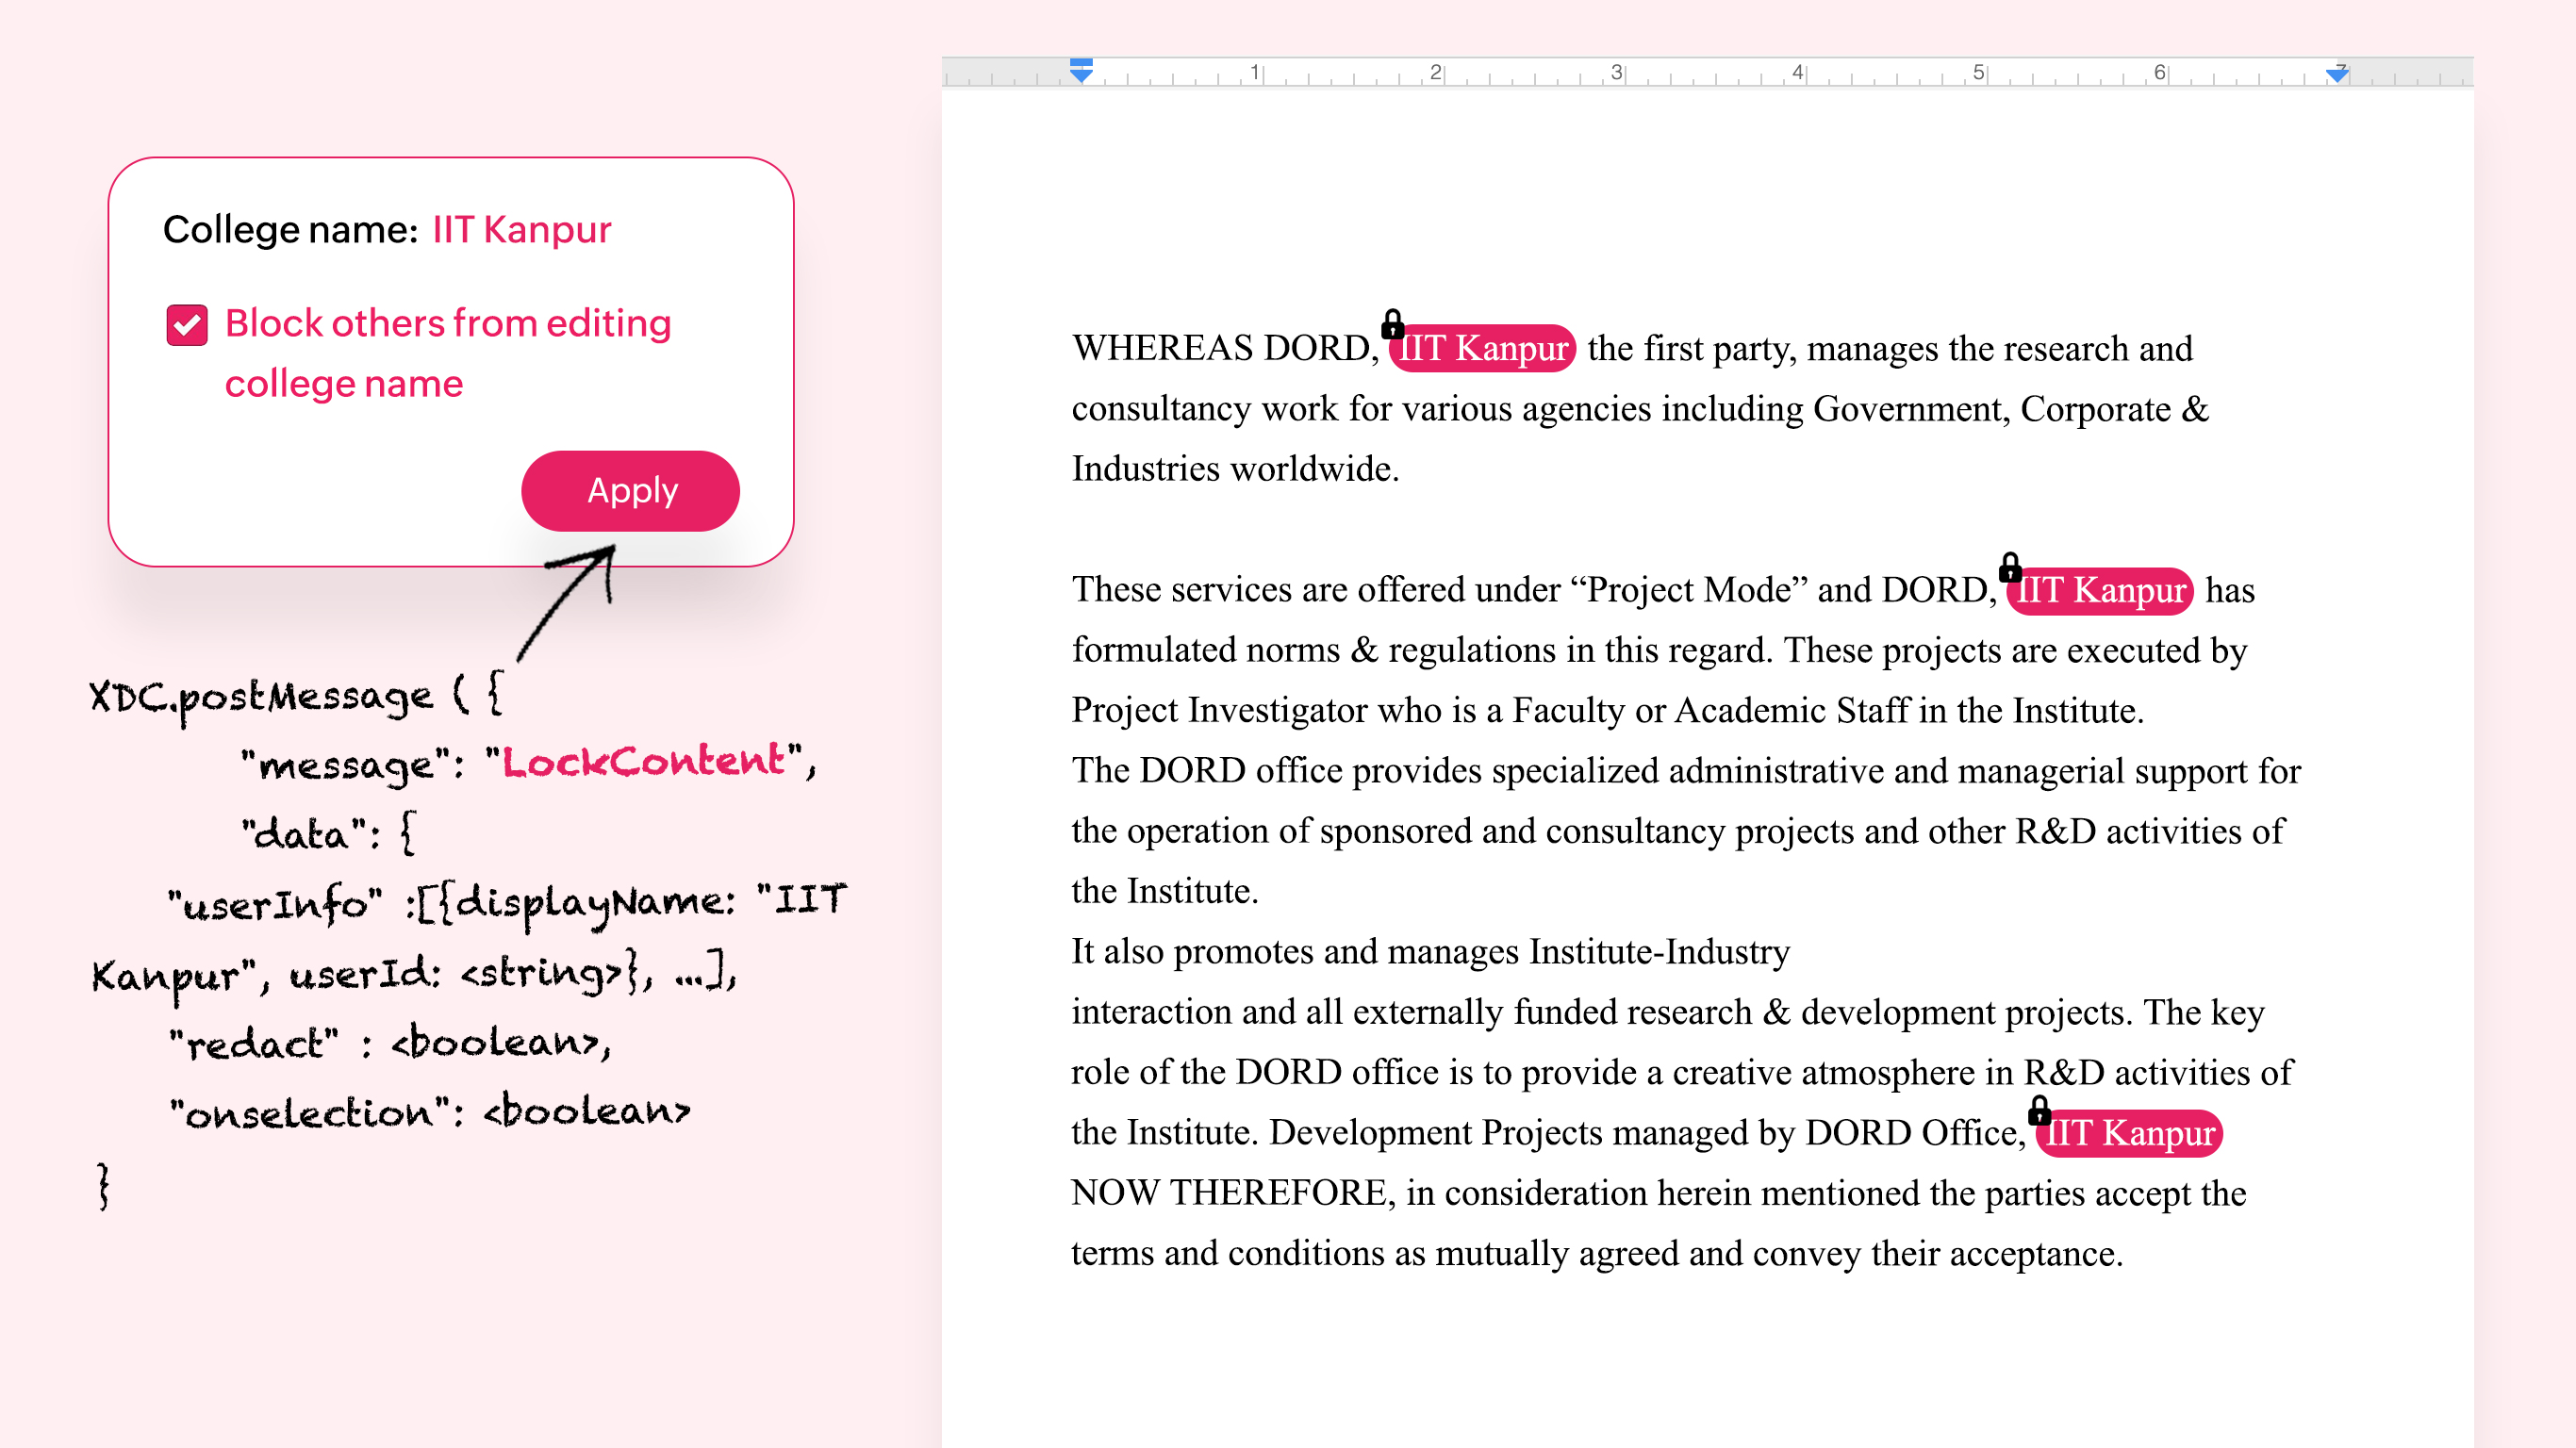Image resolution: width=2576 pixels, height=1448 pixels.
Task: Click the word 'LockContent' in code
Action: click(x=643, y=762)
